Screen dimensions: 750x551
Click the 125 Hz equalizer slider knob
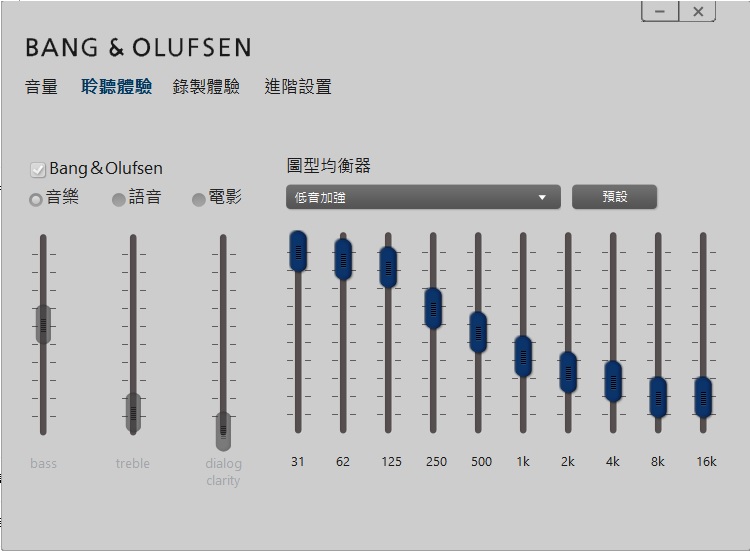pyautogui.click(x=388, y=267)
